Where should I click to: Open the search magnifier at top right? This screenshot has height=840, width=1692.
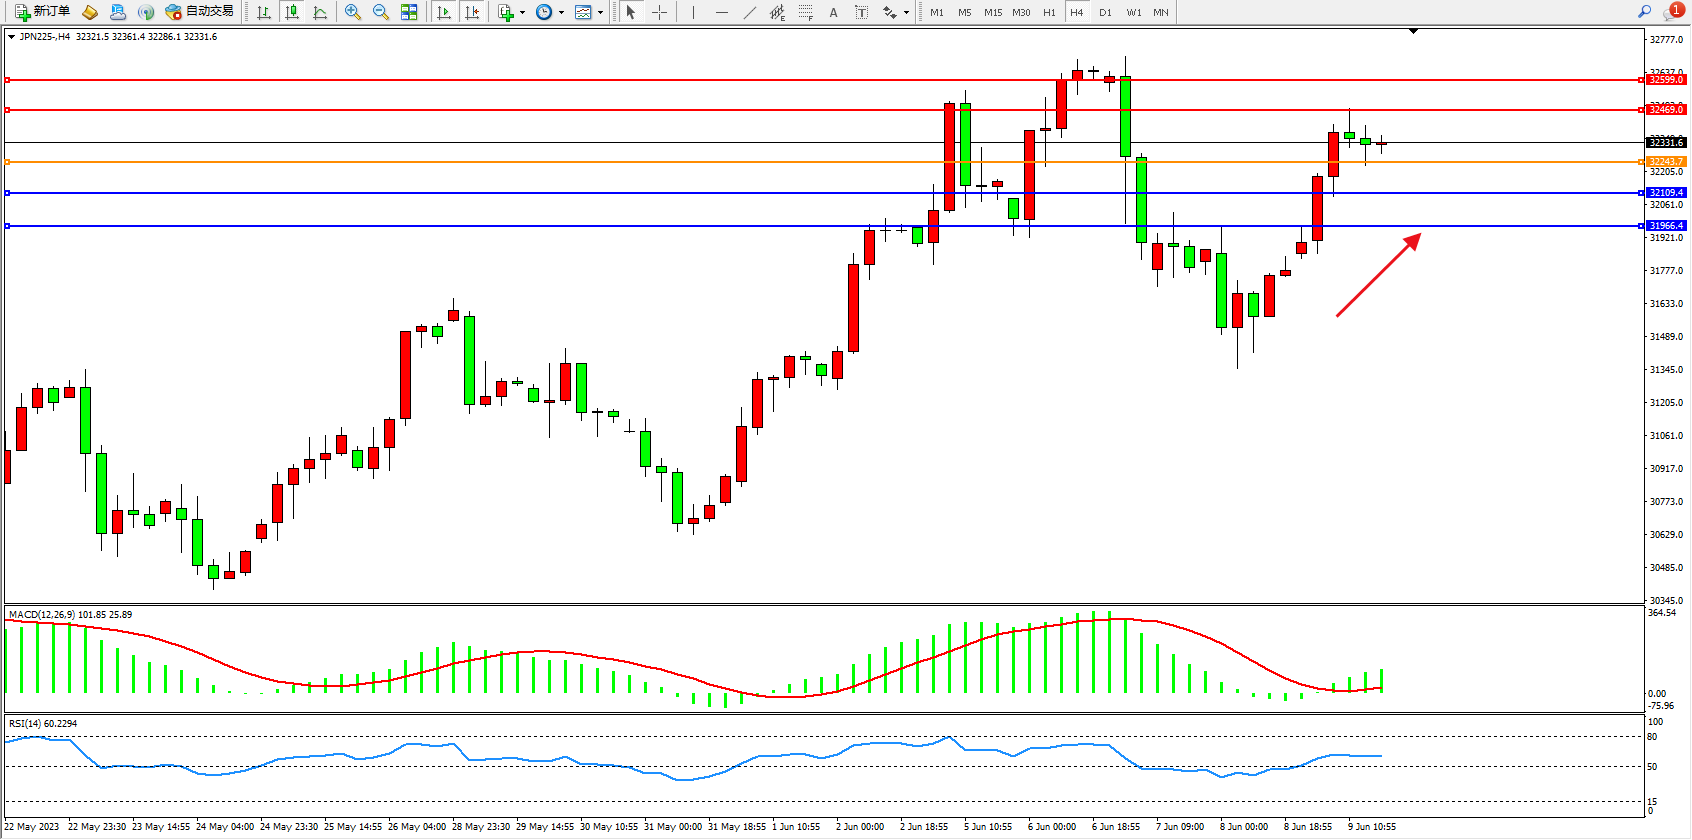[x=1644, y=12]
